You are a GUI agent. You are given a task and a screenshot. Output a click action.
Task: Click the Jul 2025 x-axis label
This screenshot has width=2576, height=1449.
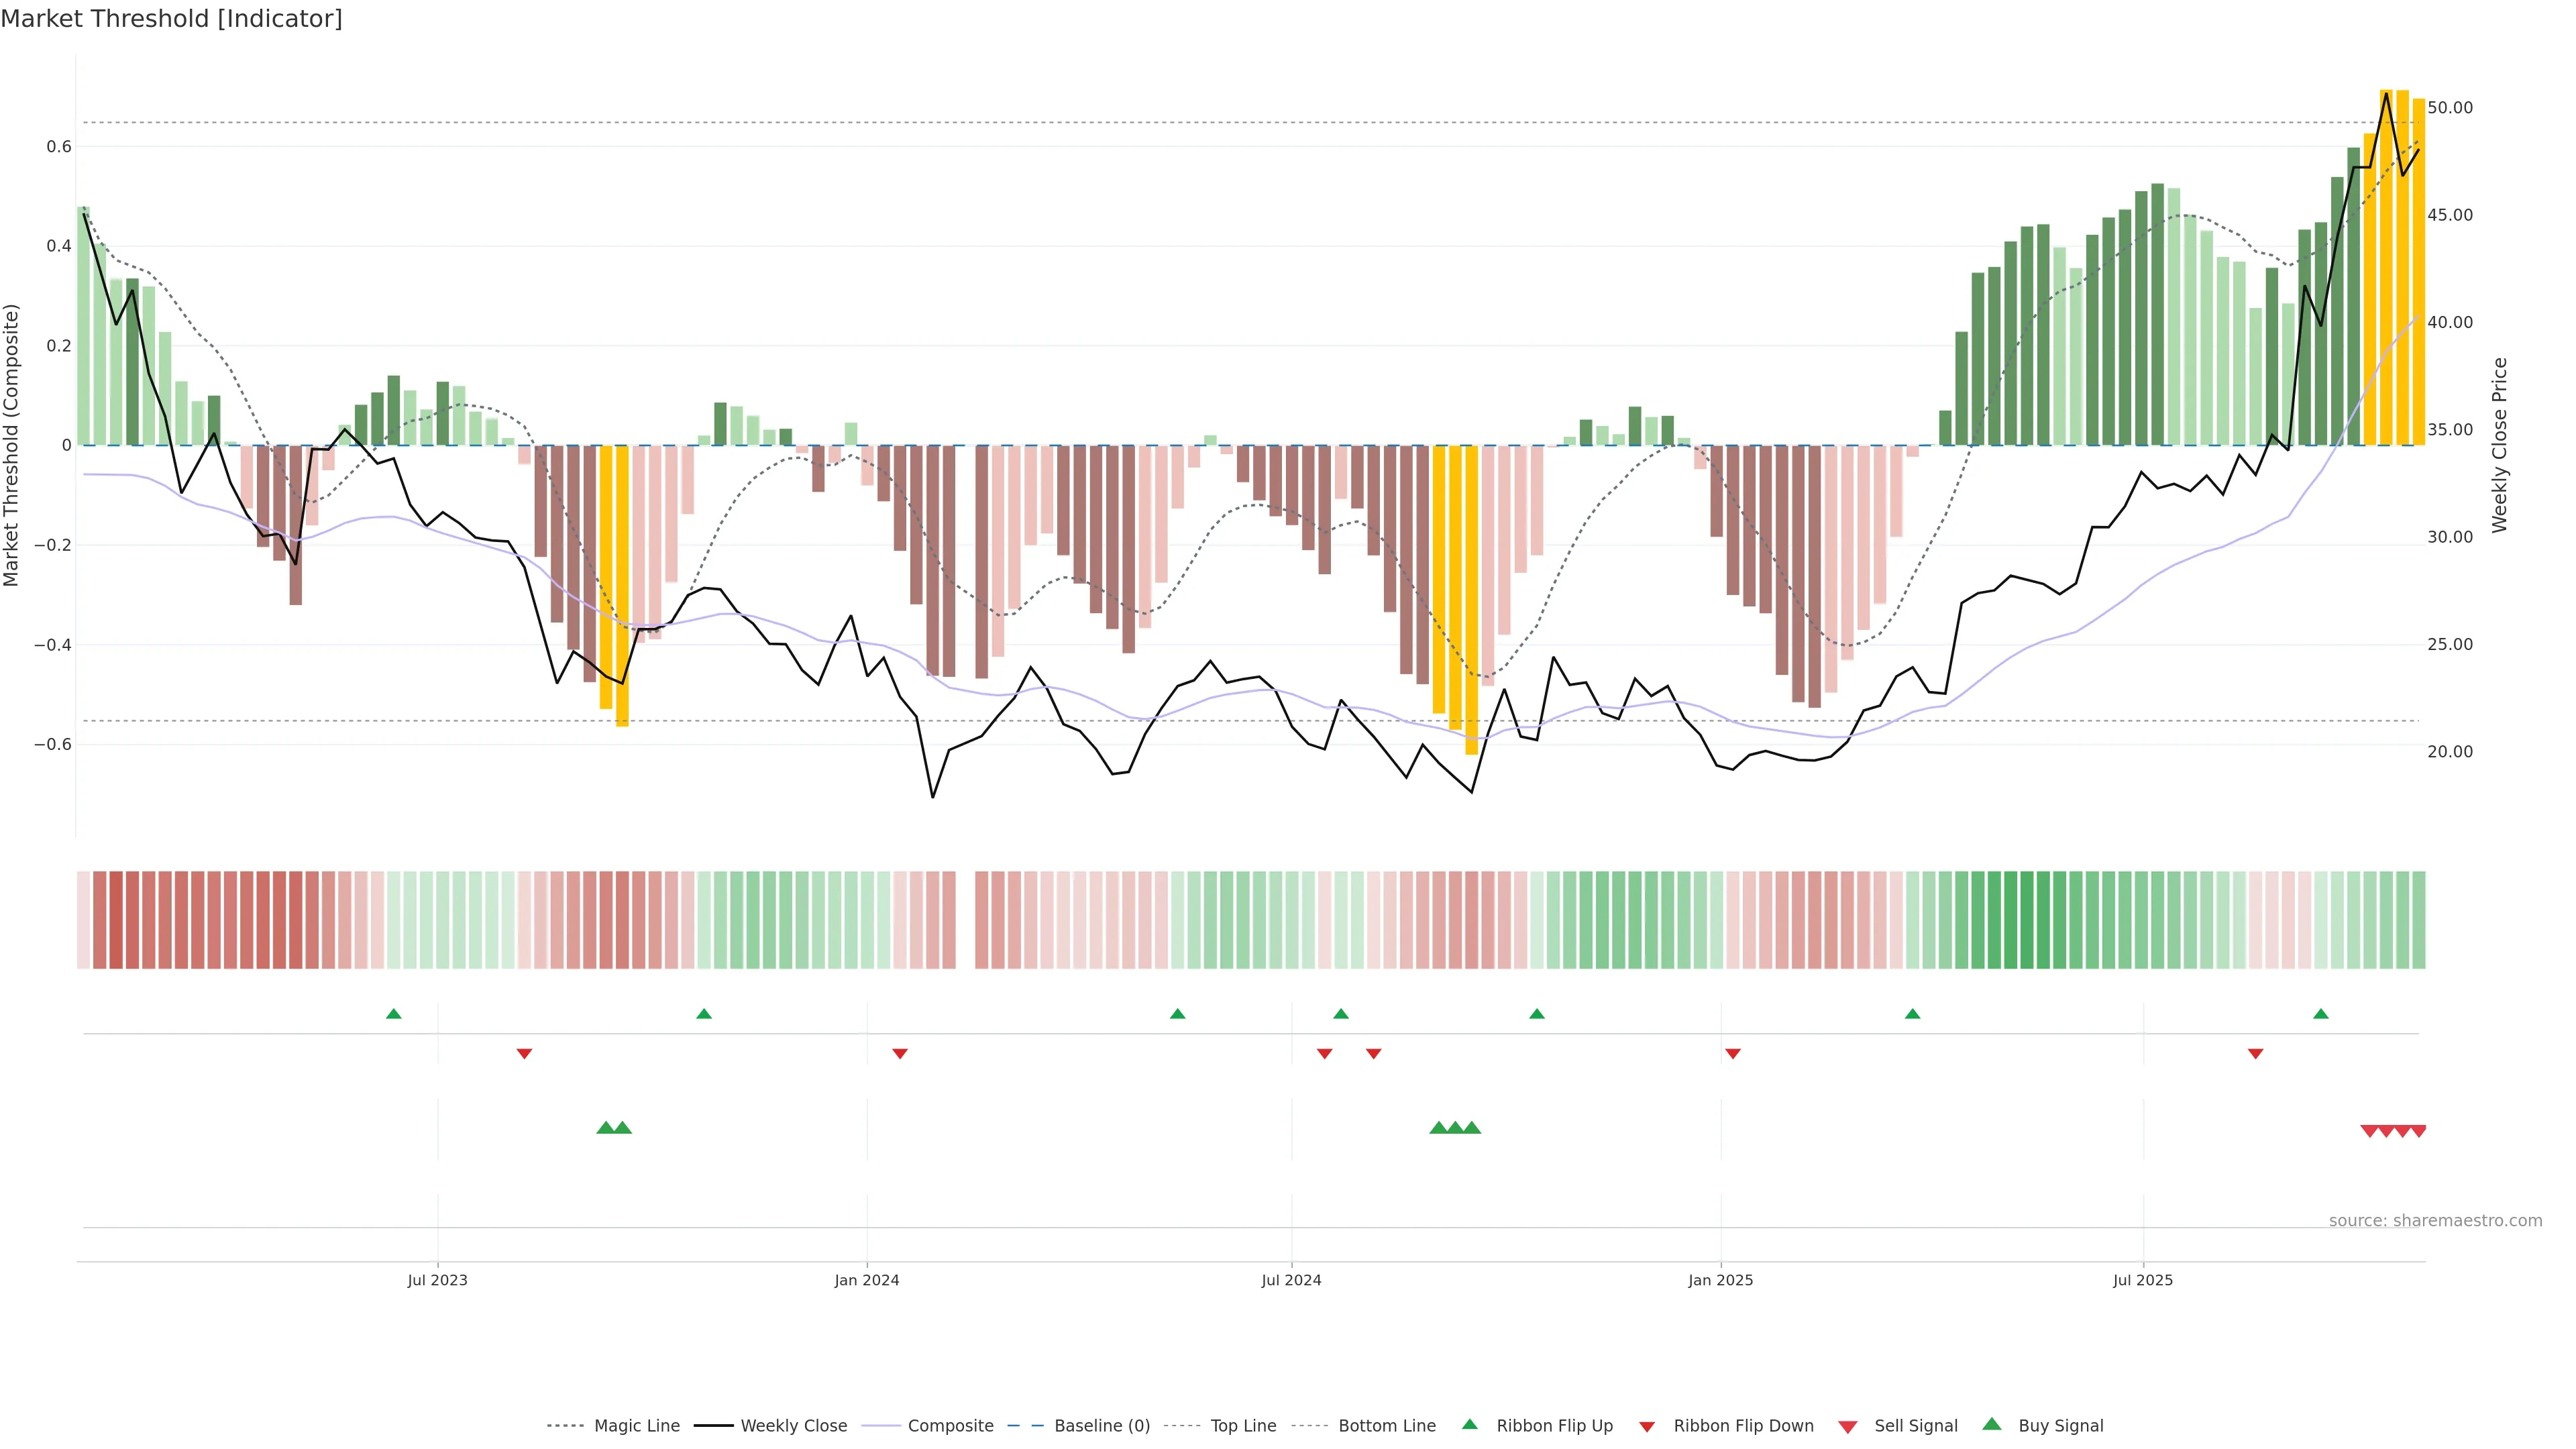point(2142,1280)
